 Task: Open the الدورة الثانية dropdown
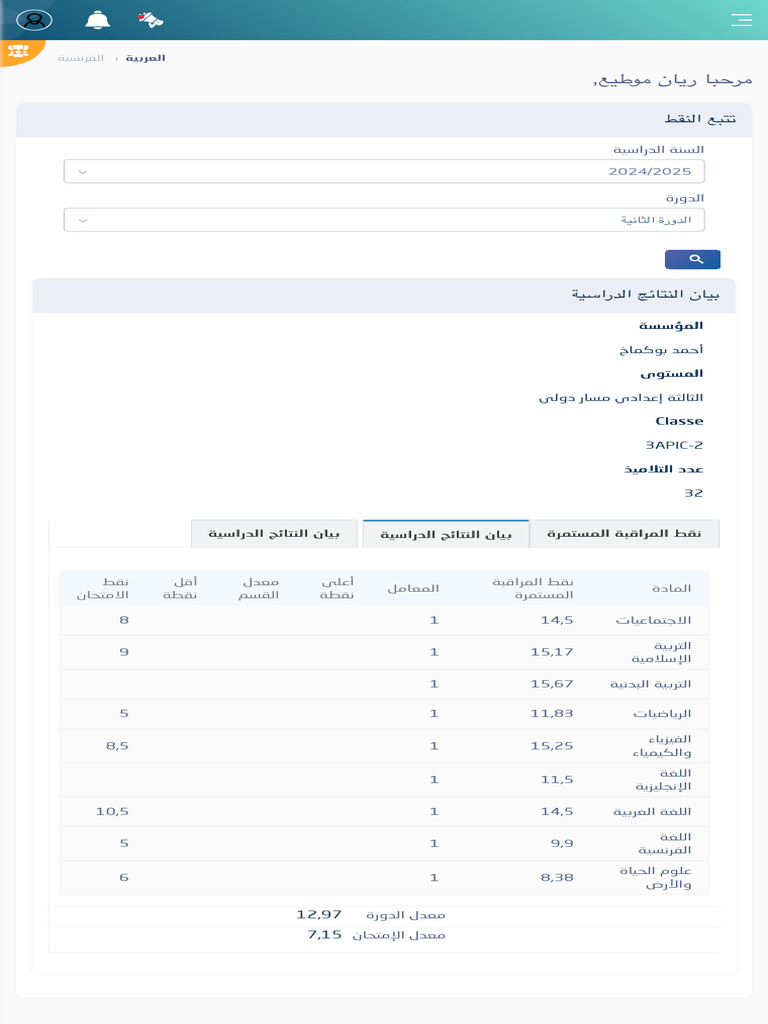[384, 219]
